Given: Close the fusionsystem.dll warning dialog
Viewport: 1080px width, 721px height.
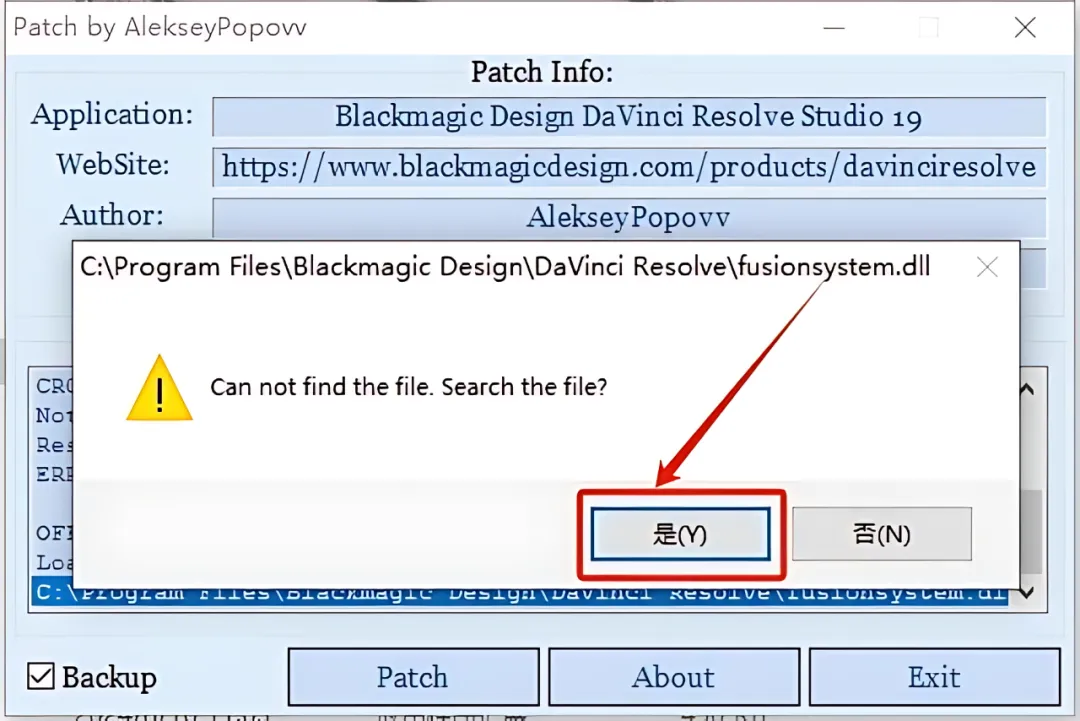Looking at the screenshot, I should [987, 267].
